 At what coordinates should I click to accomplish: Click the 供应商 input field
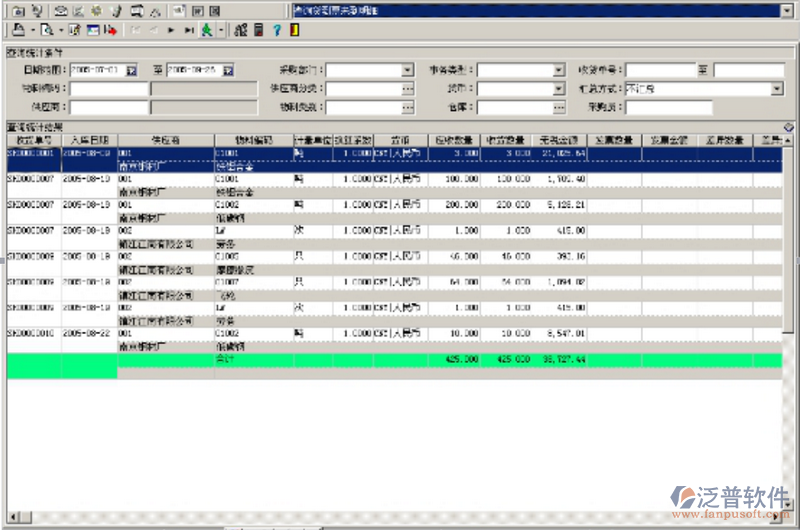click(x=108, y=107)
